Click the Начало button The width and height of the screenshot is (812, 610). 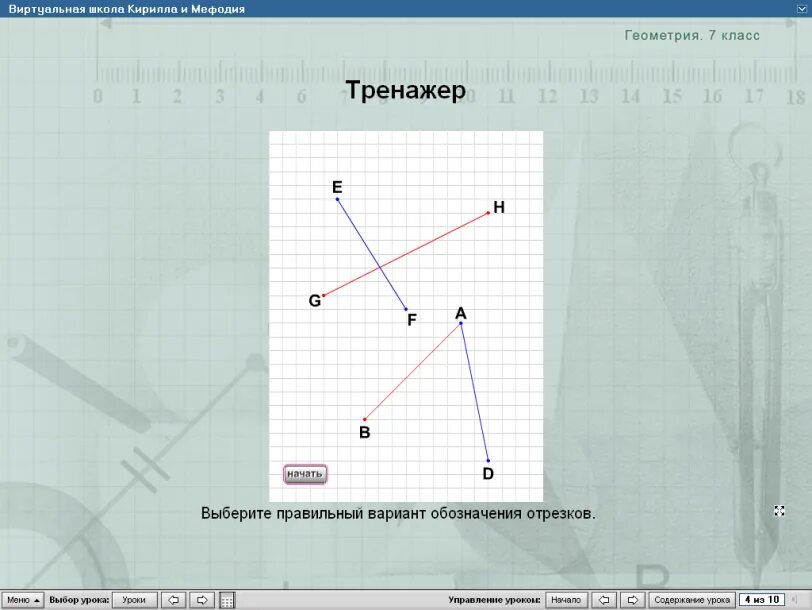pos(566,600)
